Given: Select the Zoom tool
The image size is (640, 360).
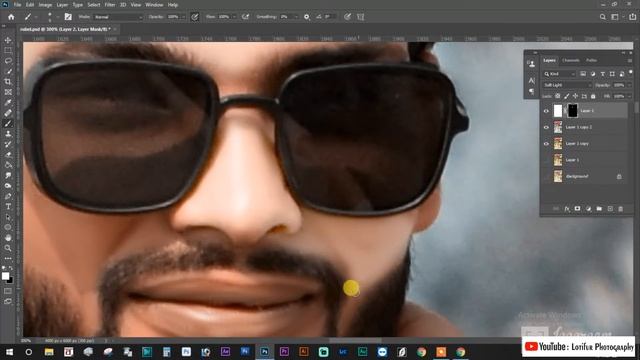Looking at the screenshot, I should (8, 248).
